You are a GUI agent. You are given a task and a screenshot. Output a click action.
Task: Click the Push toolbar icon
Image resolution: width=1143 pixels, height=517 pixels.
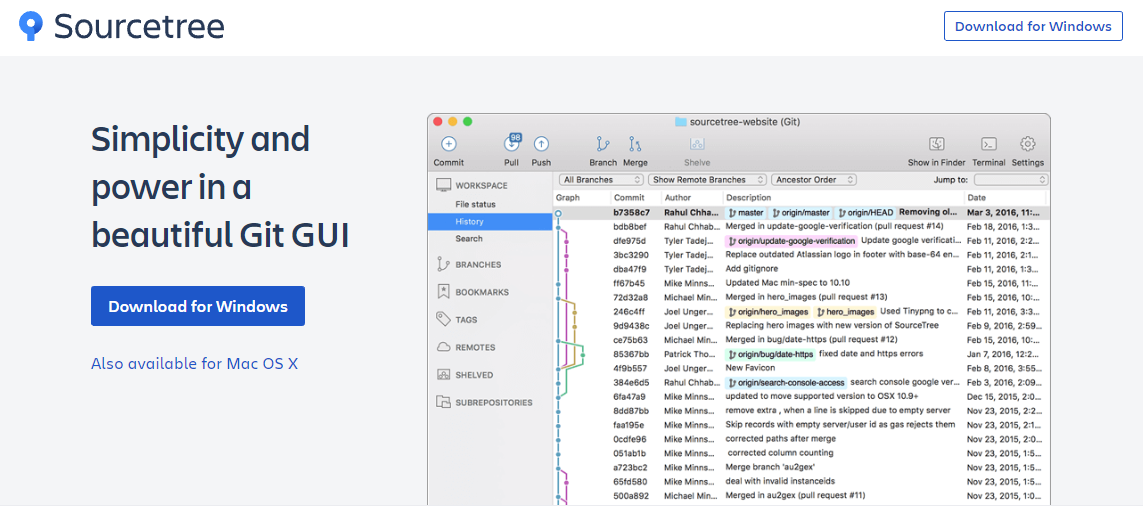pyautogui.click(x=541, y=144)
